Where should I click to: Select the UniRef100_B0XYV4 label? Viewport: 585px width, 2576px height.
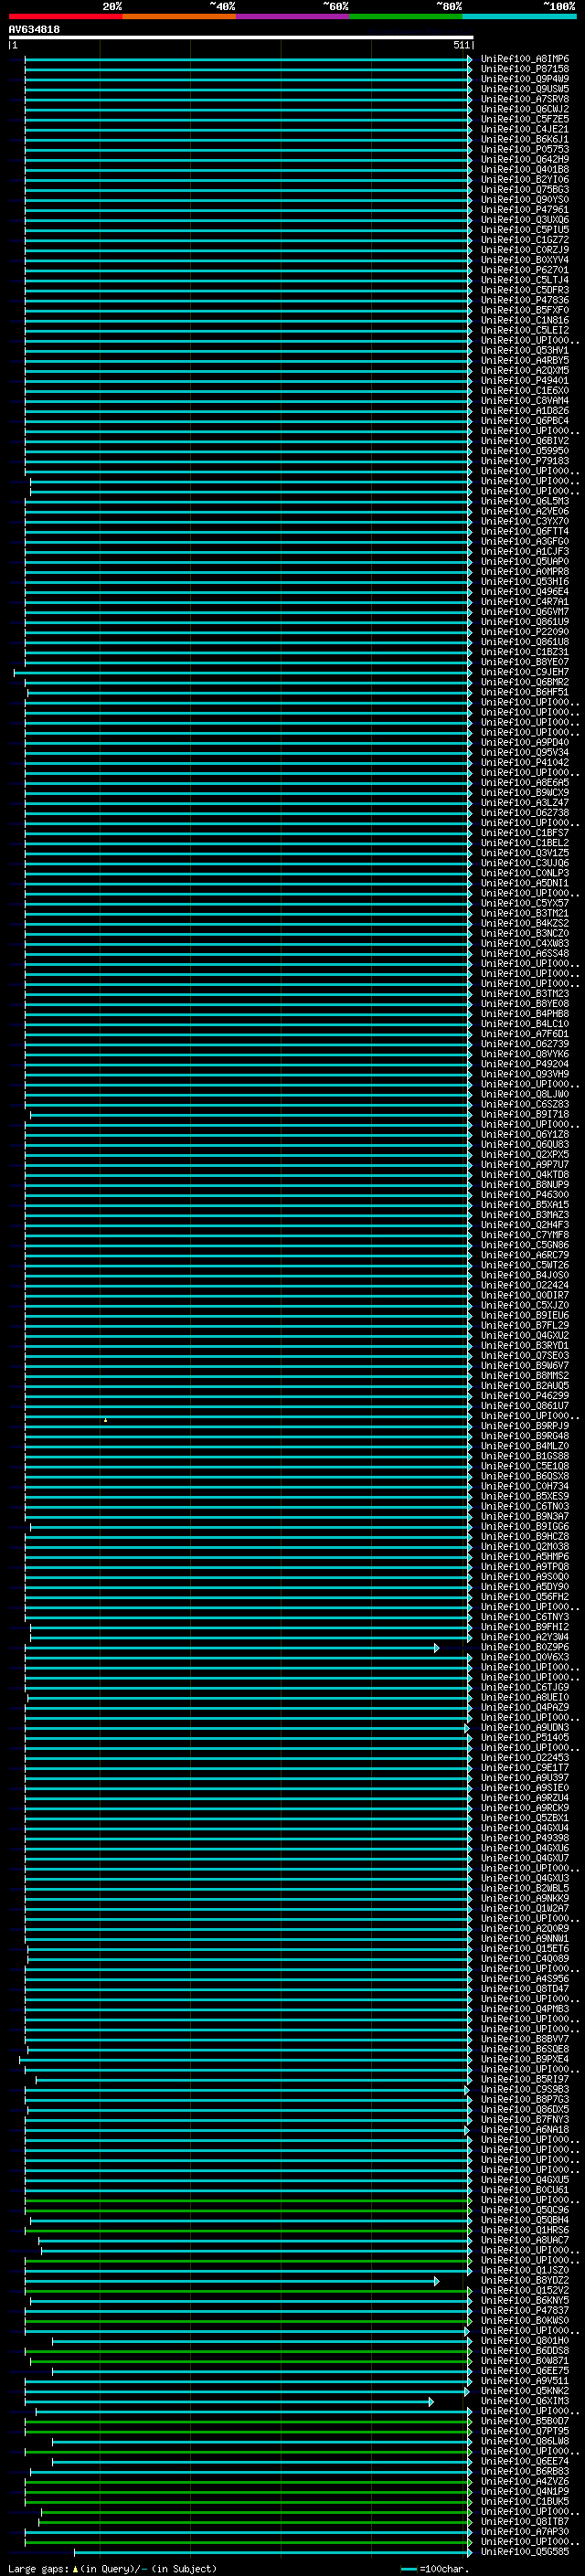coord(525,260)
